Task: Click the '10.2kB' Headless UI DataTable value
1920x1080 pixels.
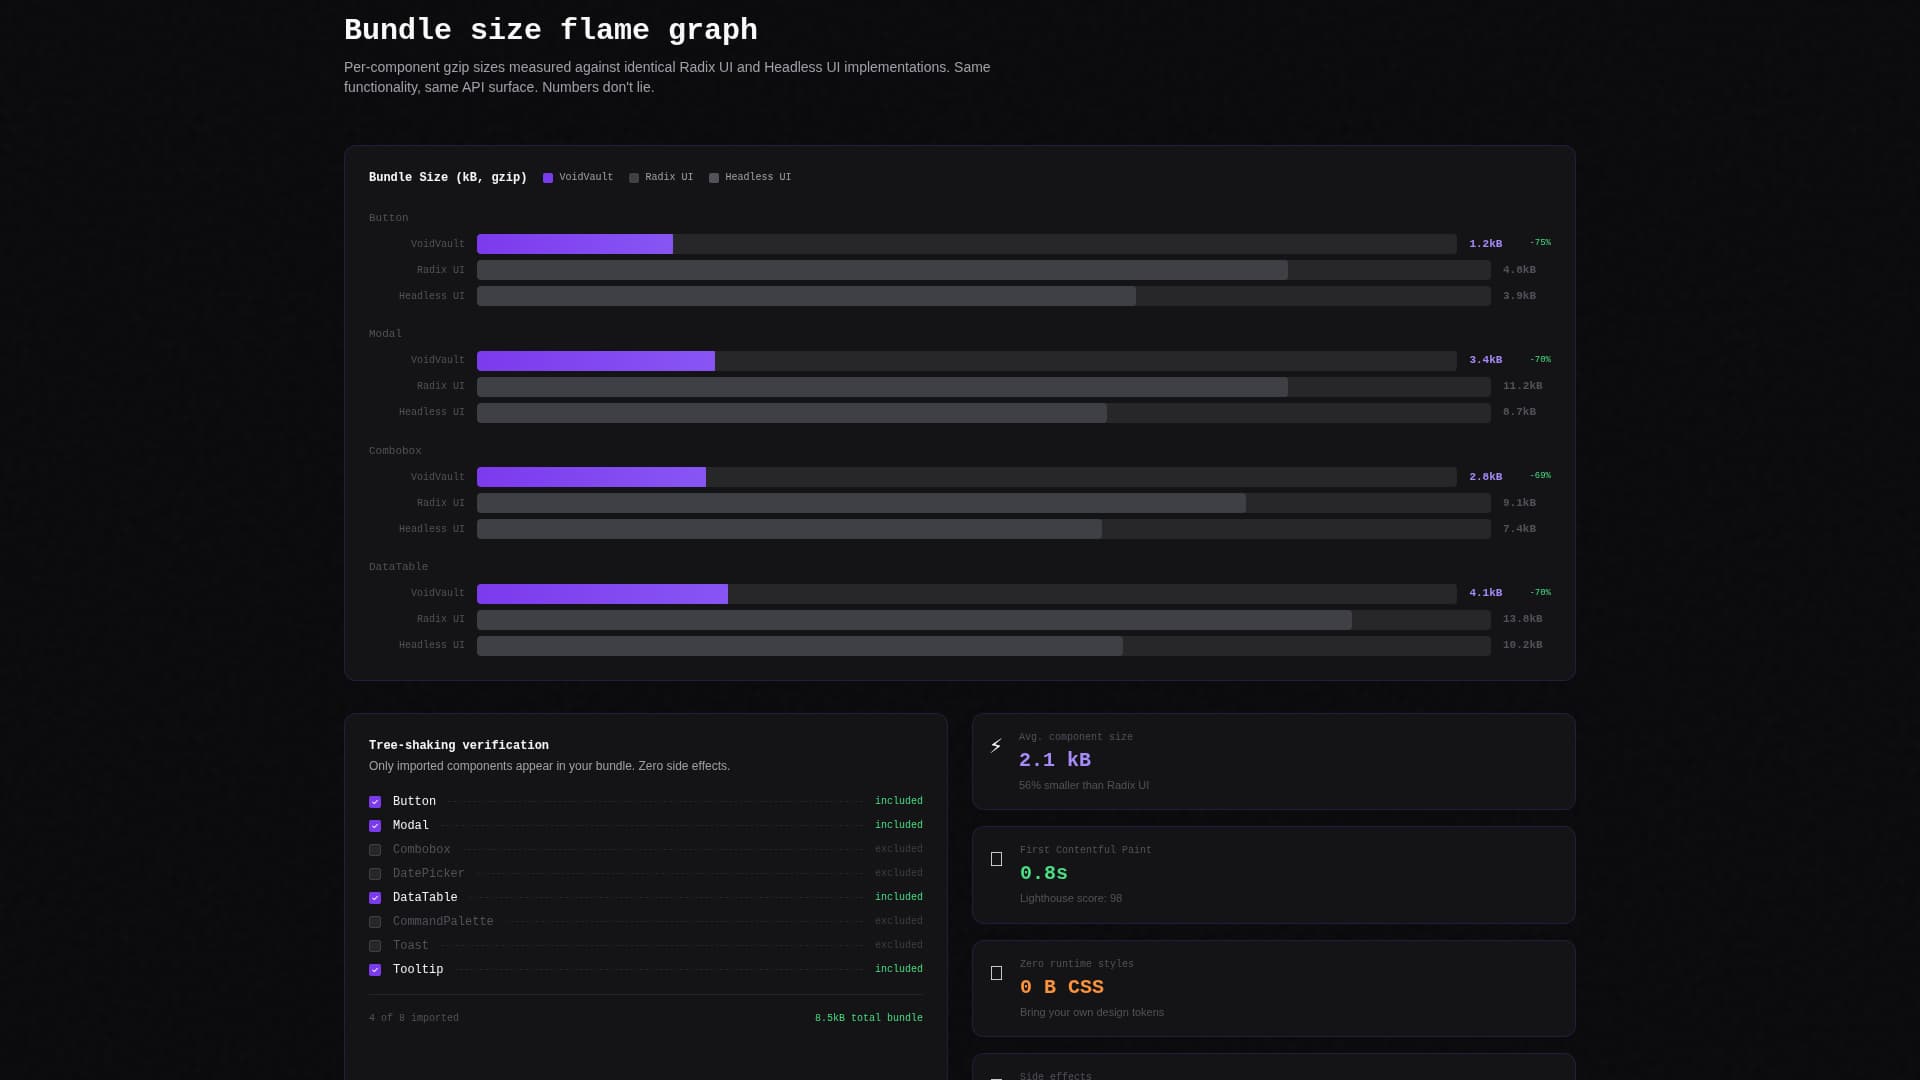Action: (1522, 645)
